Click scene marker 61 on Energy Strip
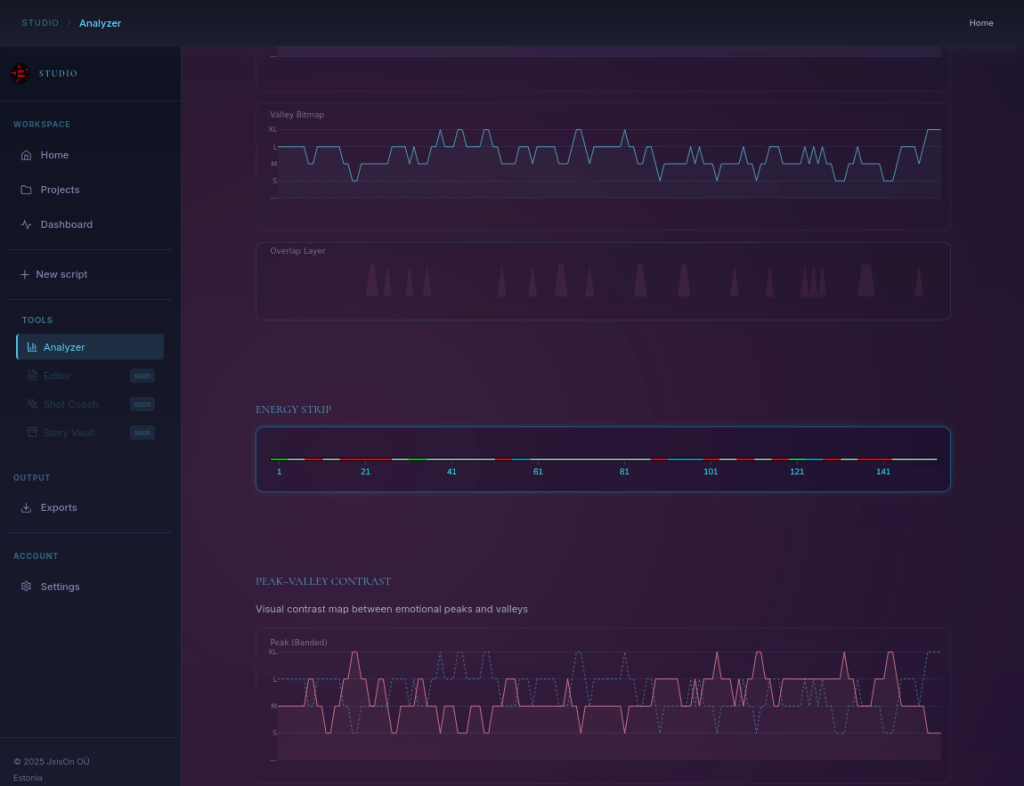 538,471
